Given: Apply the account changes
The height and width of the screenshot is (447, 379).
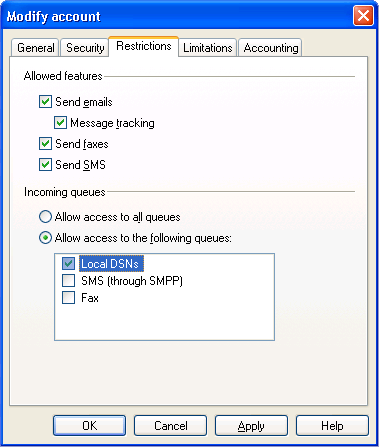Looking at the screenshot, I should (x=251, y=426).
